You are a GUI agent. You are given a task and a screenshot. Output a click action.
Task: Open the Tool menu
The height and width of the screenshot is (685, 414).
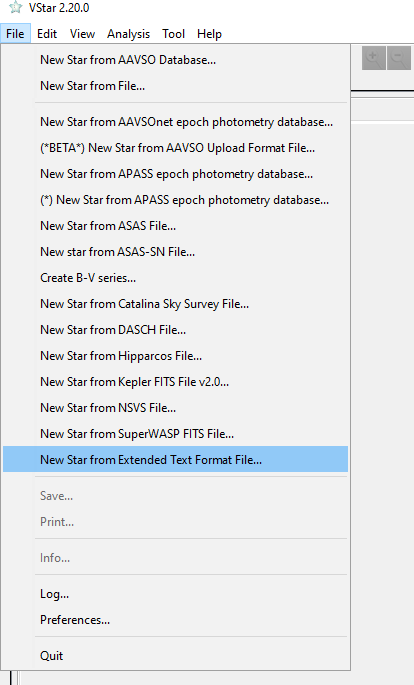173,34
